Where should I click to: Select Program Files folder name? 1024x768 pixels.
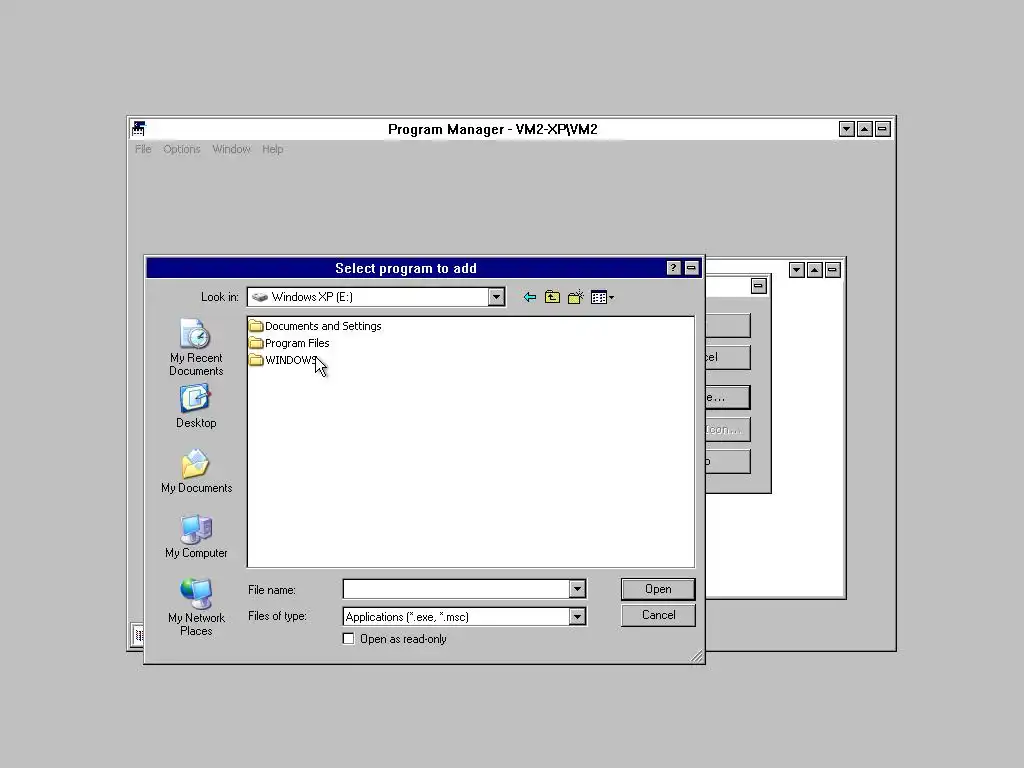[297, 343]
